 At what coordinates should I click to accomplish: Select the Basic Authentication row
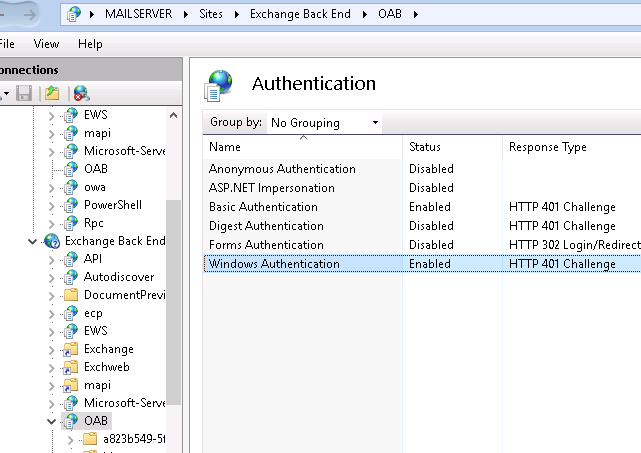[263, 207]
